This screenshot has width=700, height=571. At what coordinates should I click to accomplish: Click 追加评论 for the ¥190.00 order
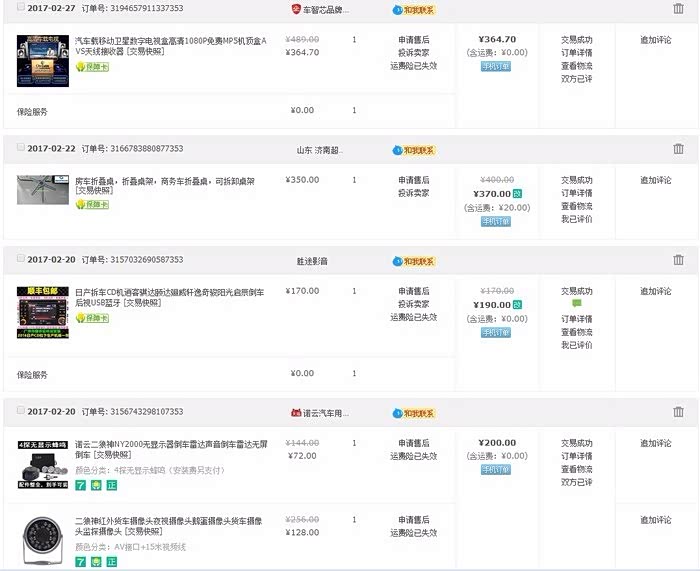(x=656, y=291)
